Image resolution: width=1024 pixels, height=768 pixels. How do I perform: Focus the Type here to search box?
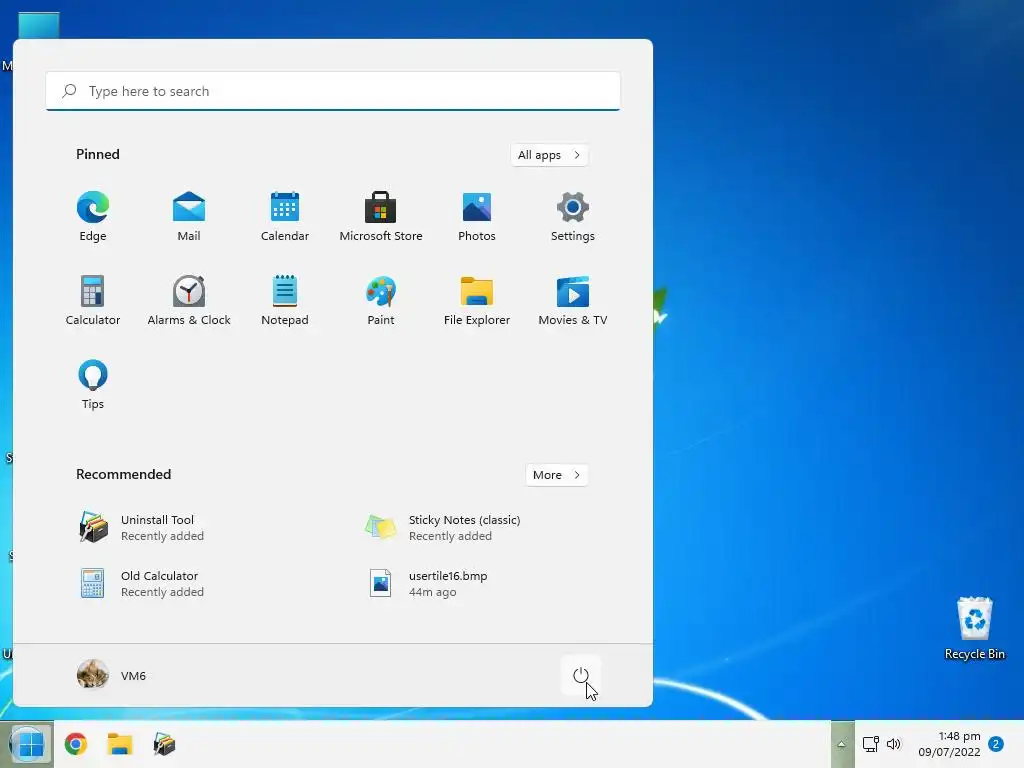[333, 91]
